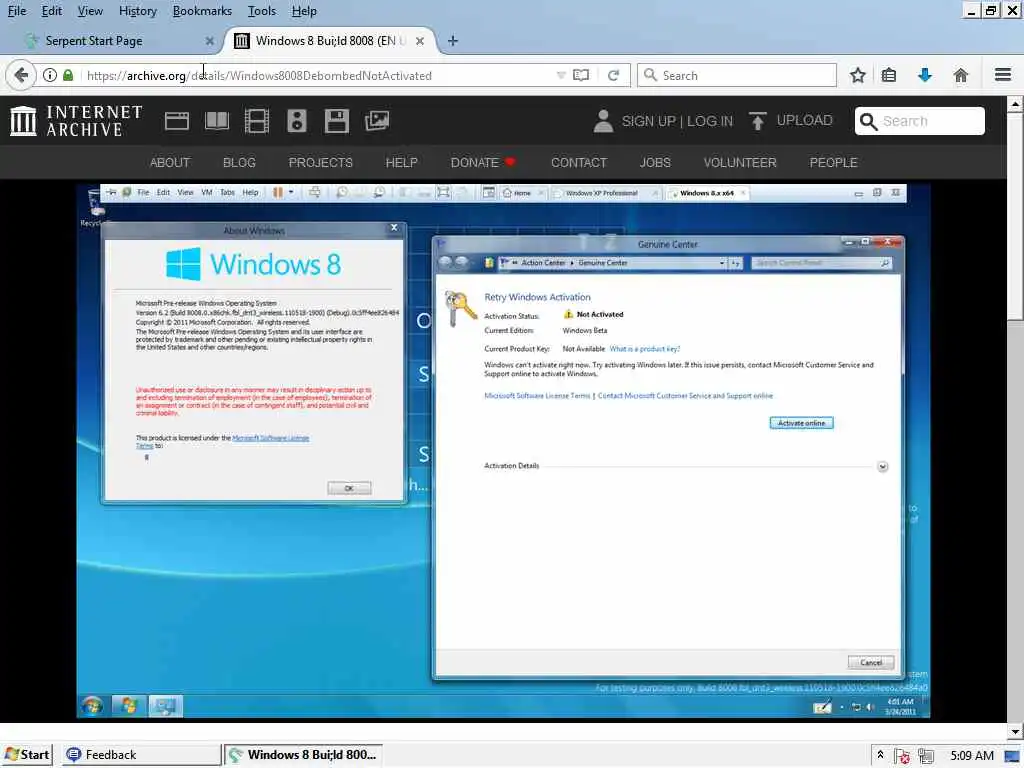Open the Texts book icon
Image resolution: width=1024 pixels, height=768 pixels.
click(217, 121)
